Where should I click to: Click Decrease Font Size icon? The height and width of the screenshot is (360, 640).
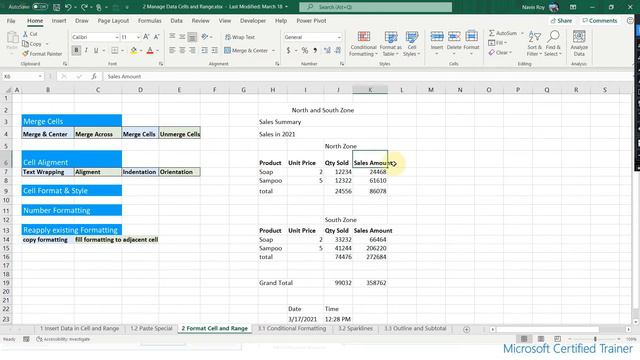tap(156, 37)
